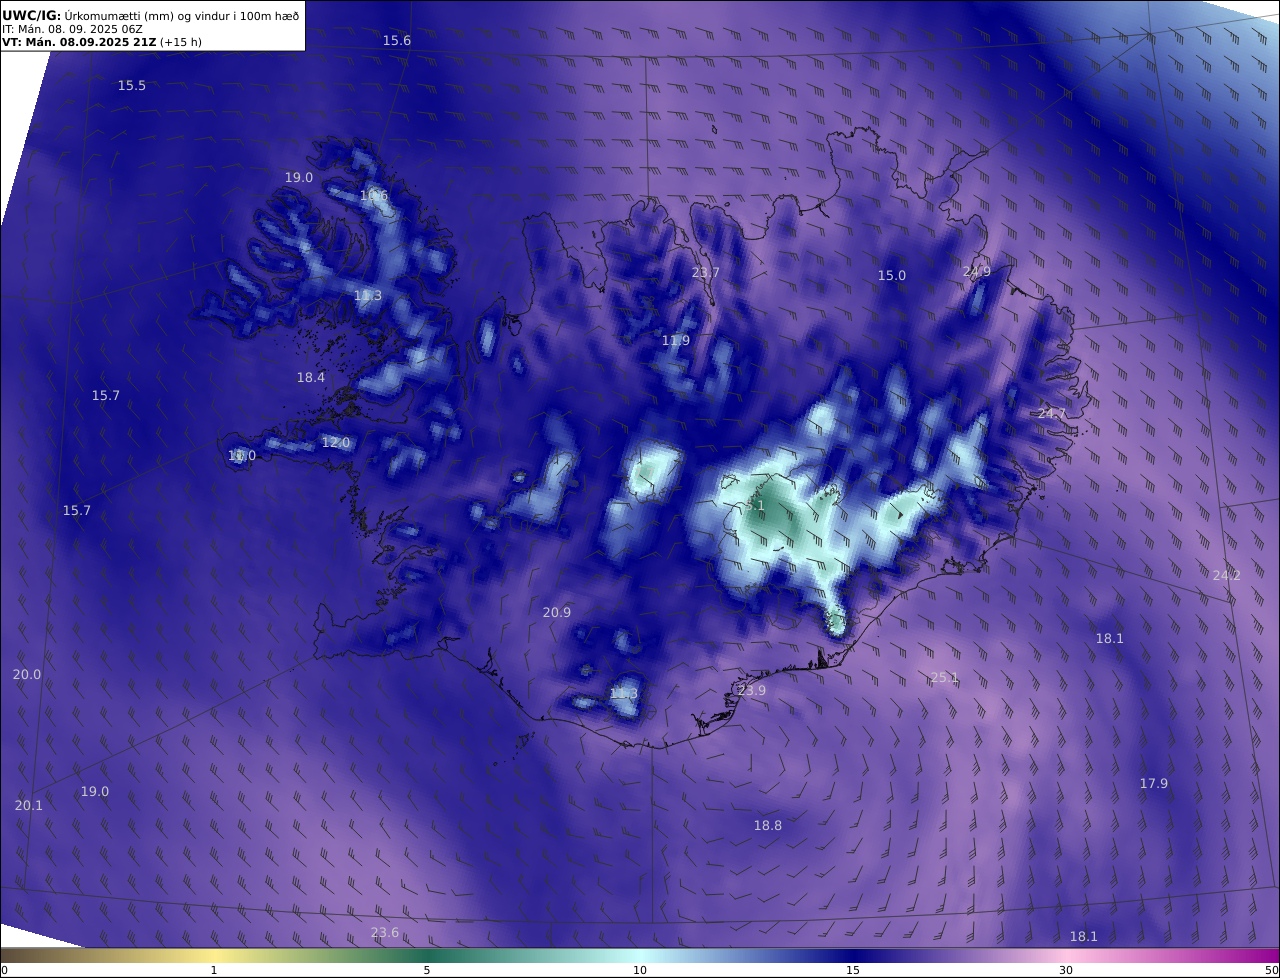Click the 25.1 value label
1280x978 pixels.
click(x=945, y=678)
